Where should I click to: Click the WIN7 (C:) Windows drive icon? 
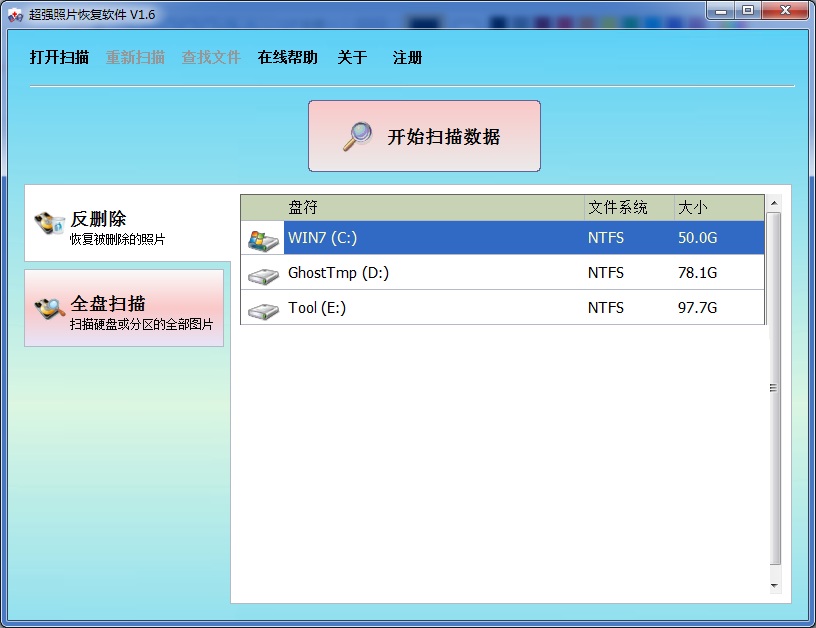coord(263,239)
